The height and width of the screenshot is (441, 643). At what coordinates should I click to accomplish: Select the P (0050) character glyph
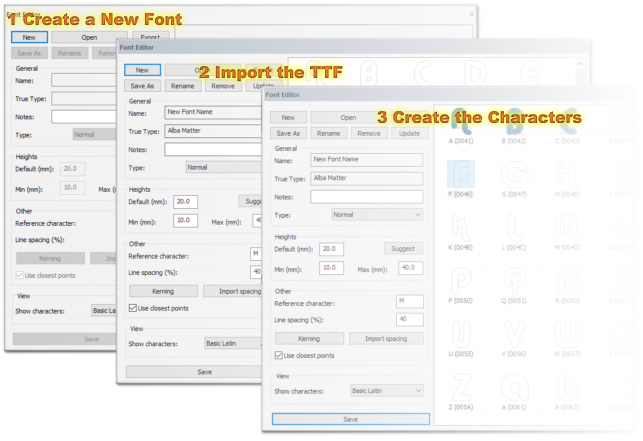(x=461, y=281)
